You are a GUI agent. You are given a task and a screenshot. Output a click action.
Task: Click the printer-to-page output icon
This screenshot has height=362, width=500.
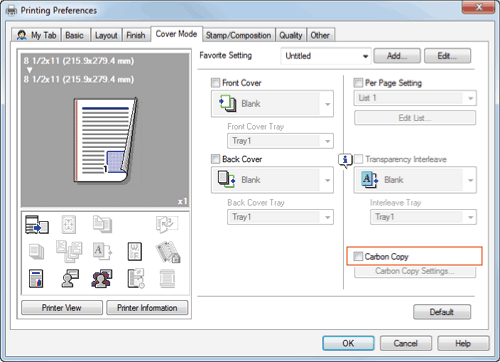(x=37, y=224)
